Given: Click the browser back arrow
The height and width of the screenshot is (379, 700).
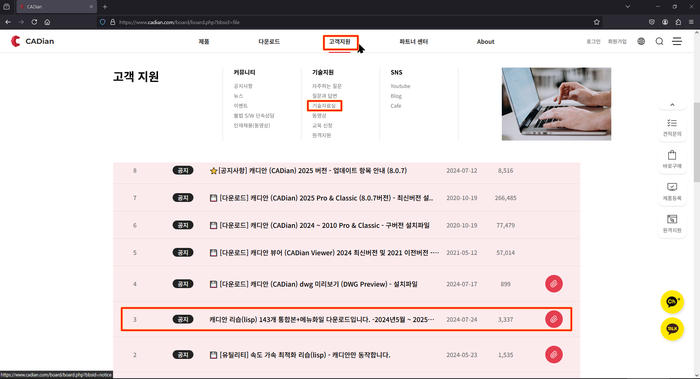Looking at the screenshot, I should point(8,22).
